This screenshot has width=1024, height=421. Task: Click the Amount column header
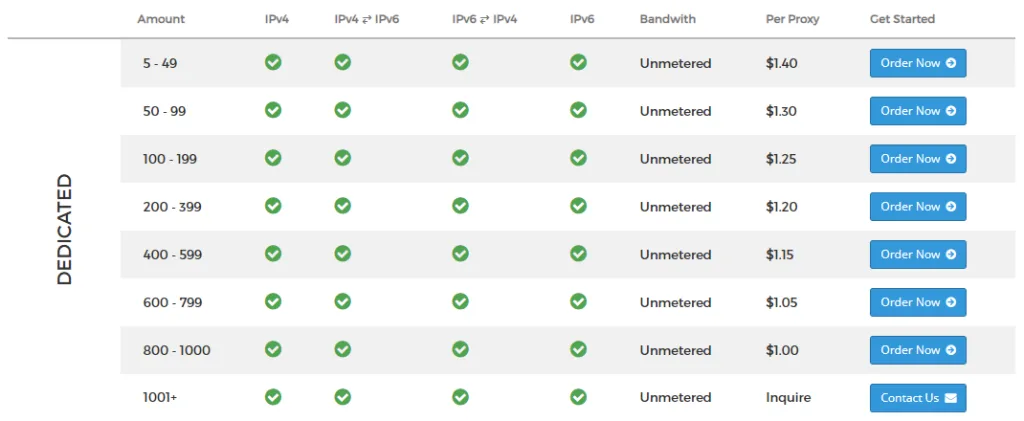pos(161,19)
